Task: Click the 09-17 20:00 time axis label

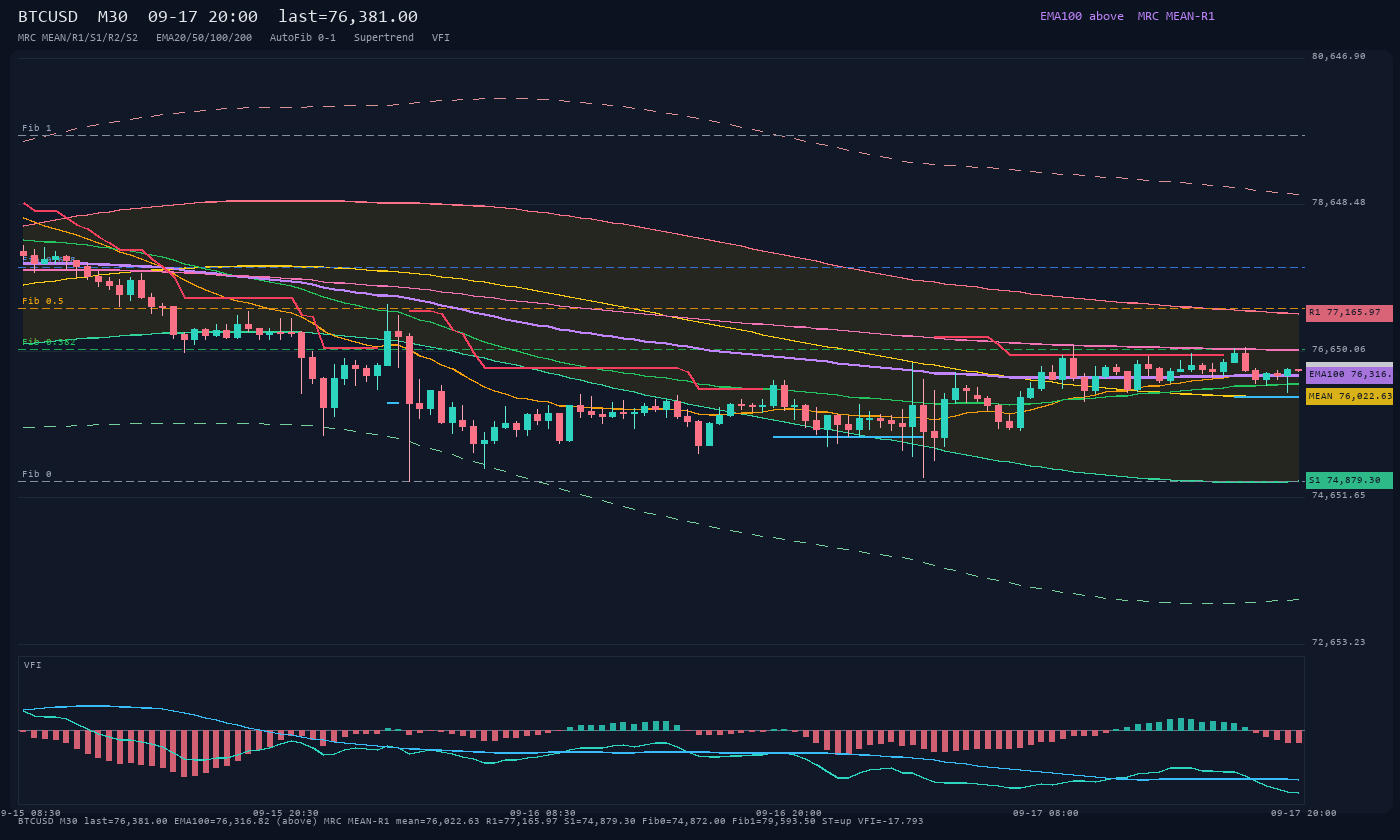Action: [x=1304, y=813]
